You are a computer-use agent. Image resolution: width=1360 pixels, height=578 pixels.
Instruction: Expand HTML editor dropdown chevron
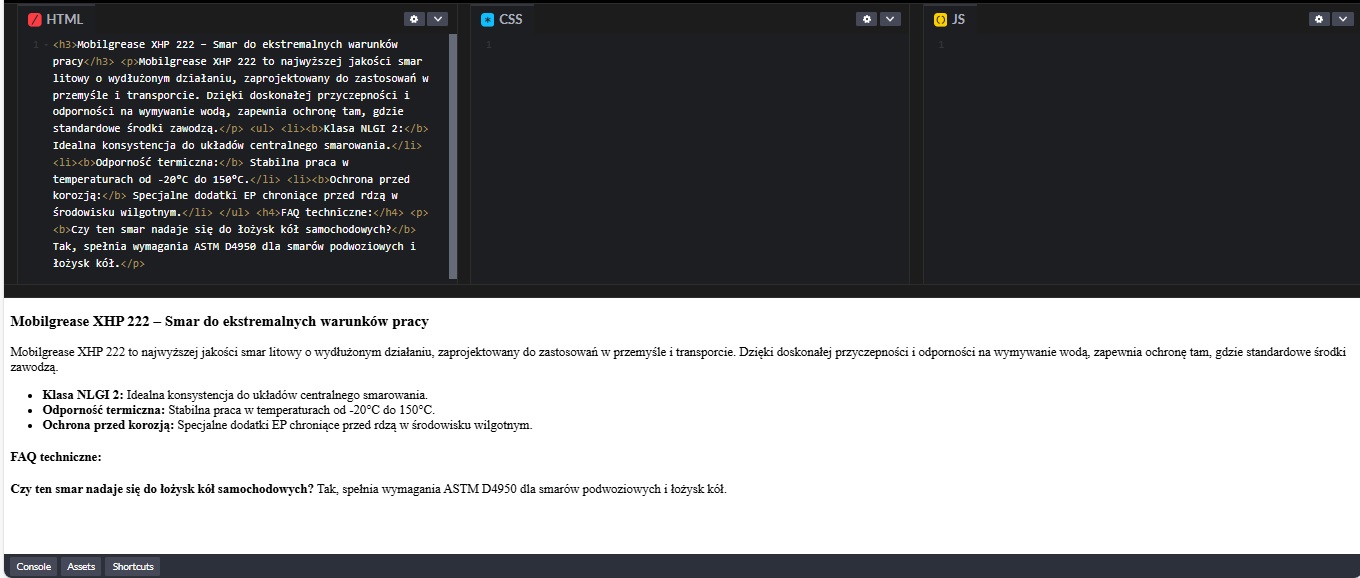click(x=438, y=19)
